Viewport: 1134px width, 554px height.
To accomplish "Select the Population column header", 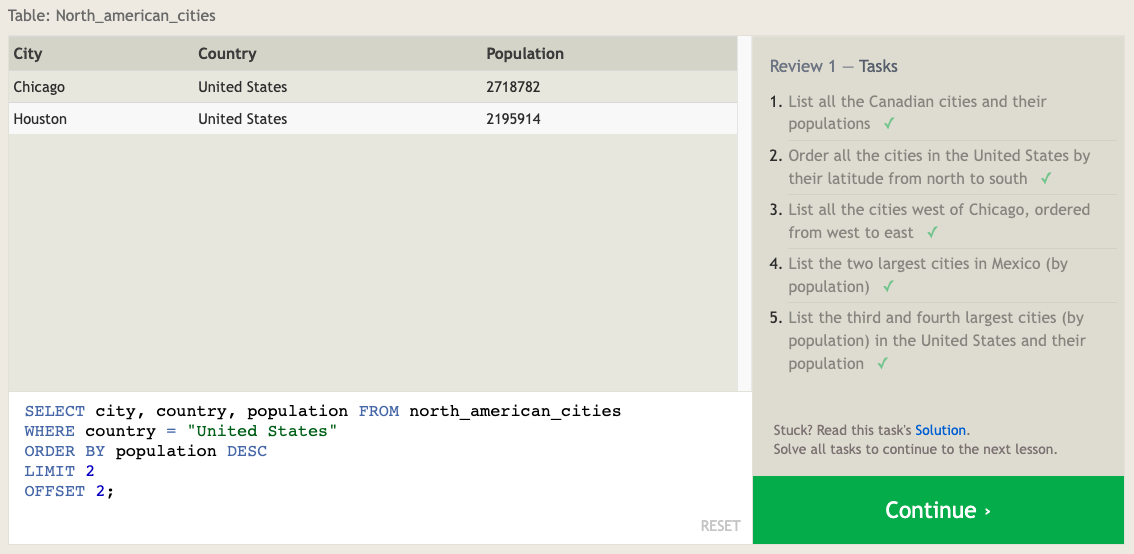I will pyautogui.click(x=525, y=54).
